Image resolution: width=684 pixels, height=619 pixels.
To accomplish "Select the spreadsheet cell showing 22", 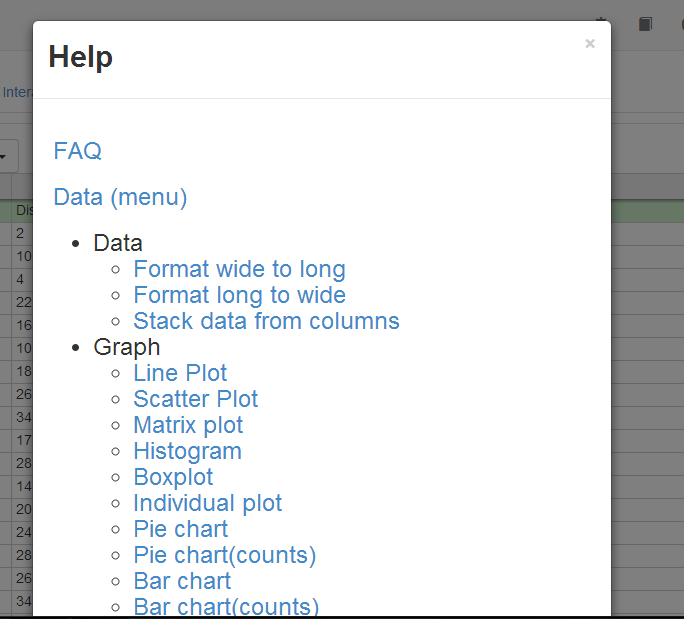I will point(22,302).
